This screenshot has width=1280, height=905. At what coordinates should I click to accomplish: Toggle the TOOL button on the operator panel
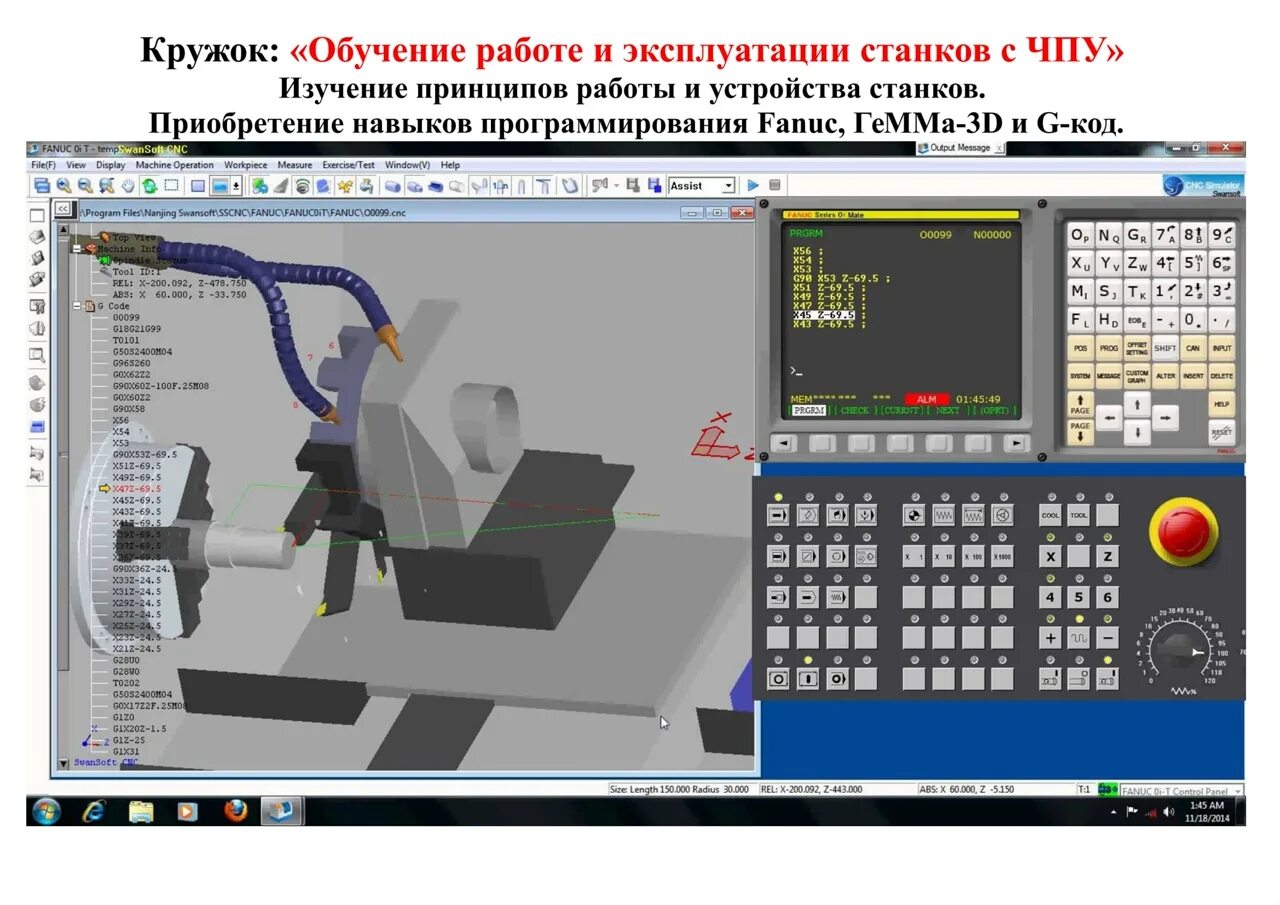point(1079,515)
